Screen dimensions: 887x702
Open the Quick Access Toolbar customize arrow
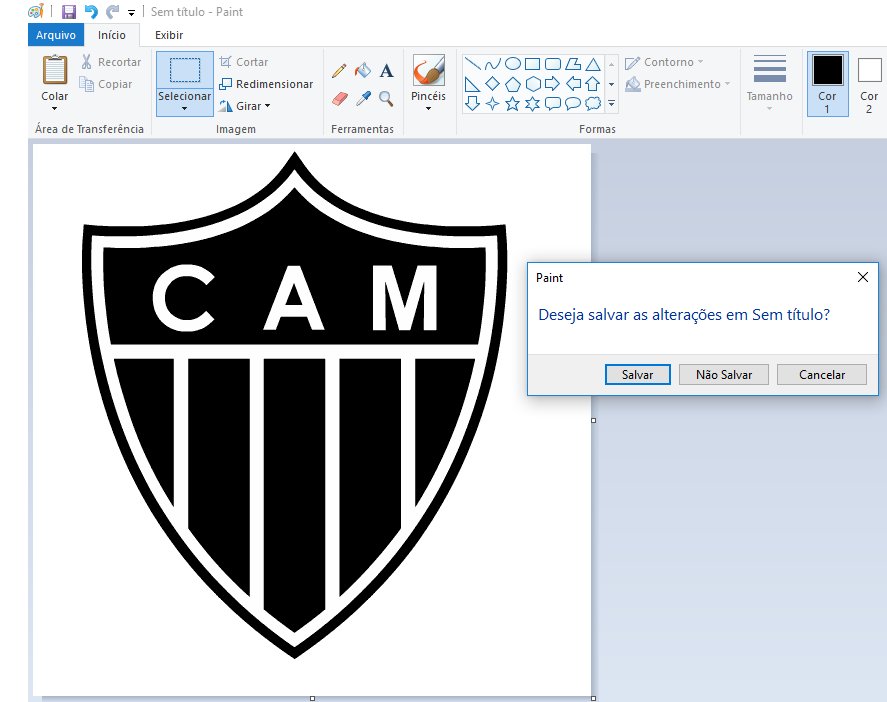[131, 12]
